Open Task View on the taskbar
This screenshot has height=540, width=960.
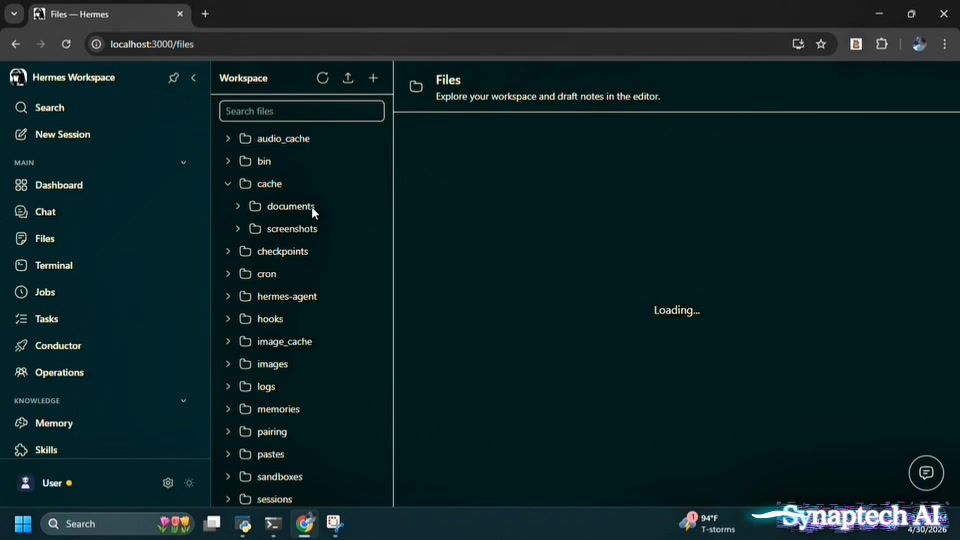point(212,523)
